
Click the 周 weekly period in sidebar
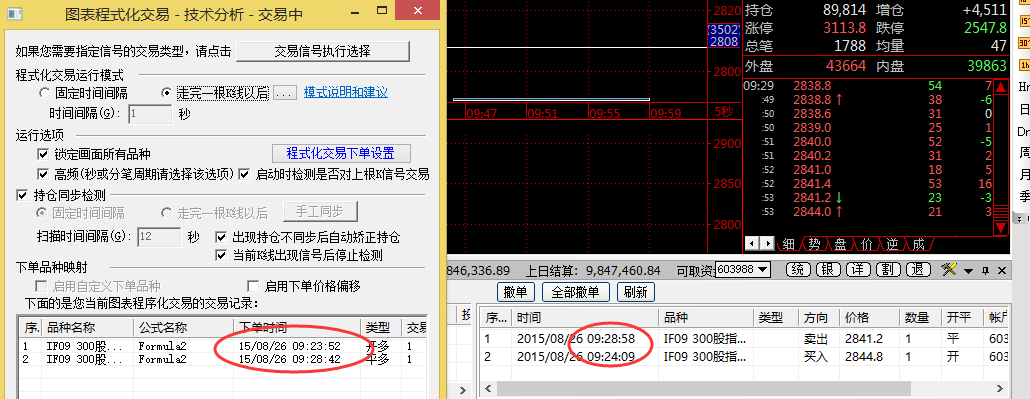[x=1024, y=153]
